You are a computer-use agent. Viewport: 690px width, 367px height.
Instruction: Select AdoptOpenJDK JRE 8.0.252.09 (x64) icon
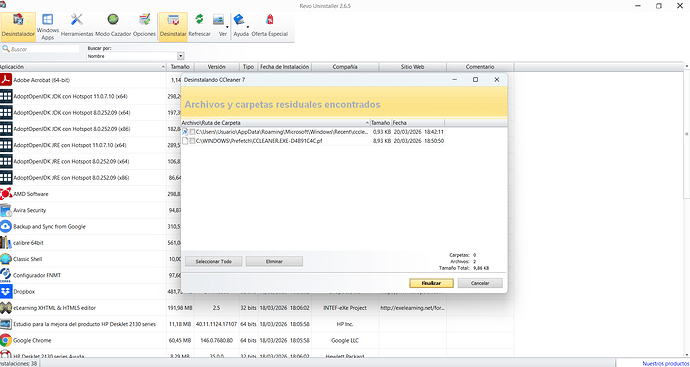click(x=6, y=161)
